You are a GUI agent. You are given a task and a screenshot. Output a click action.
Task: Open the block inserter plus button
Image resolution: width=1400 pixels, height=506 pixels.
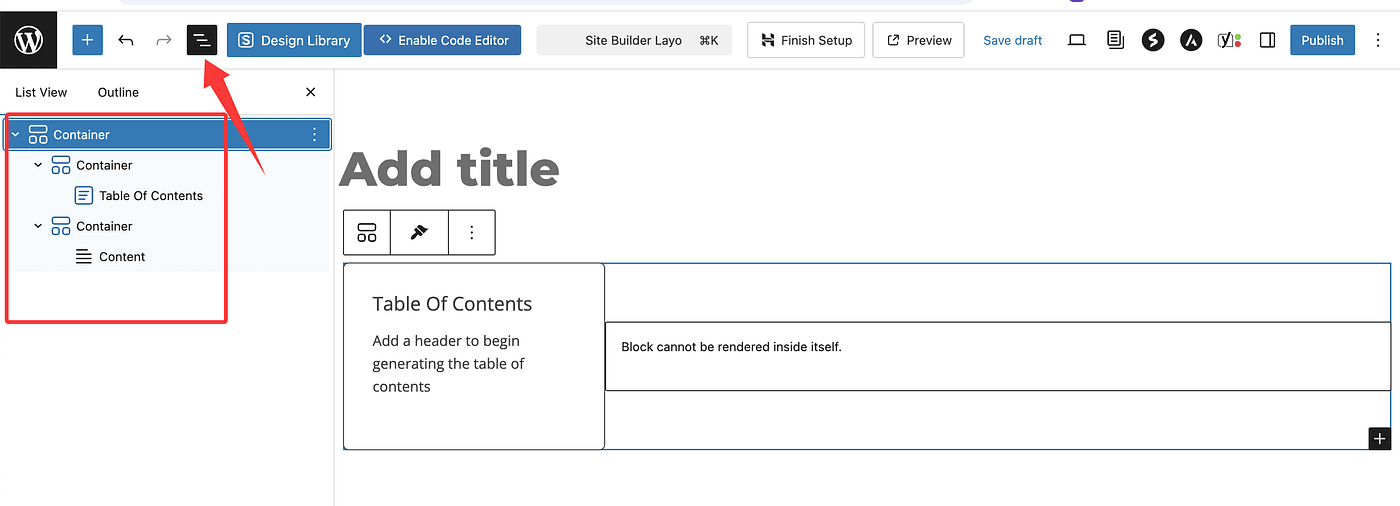[88, 40]
